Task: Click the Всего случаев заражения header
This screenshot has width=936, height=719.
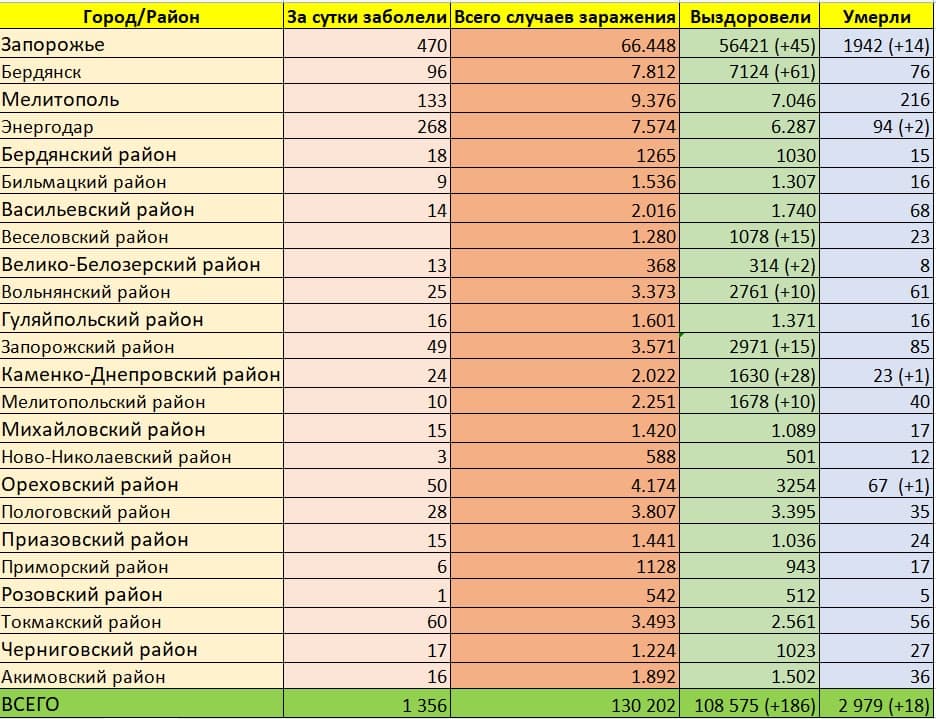Action: click(x=565, y=17)
